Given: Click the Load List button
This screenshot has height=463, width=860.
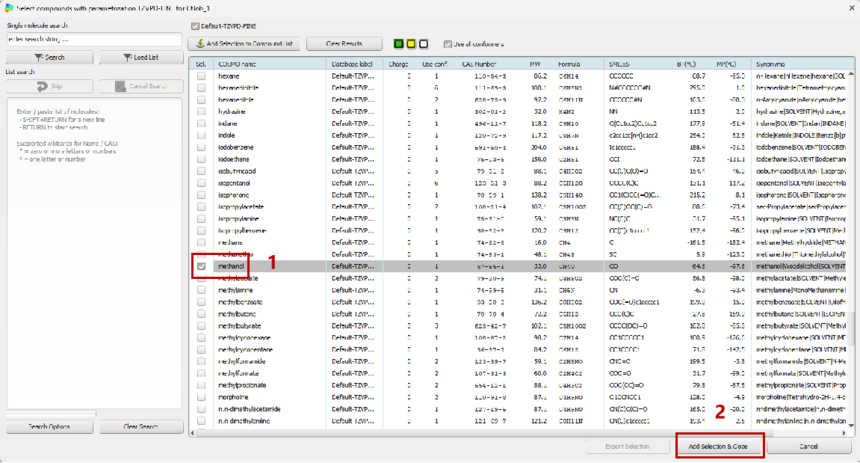Looking at the screenshot, I should click(140, 58).
